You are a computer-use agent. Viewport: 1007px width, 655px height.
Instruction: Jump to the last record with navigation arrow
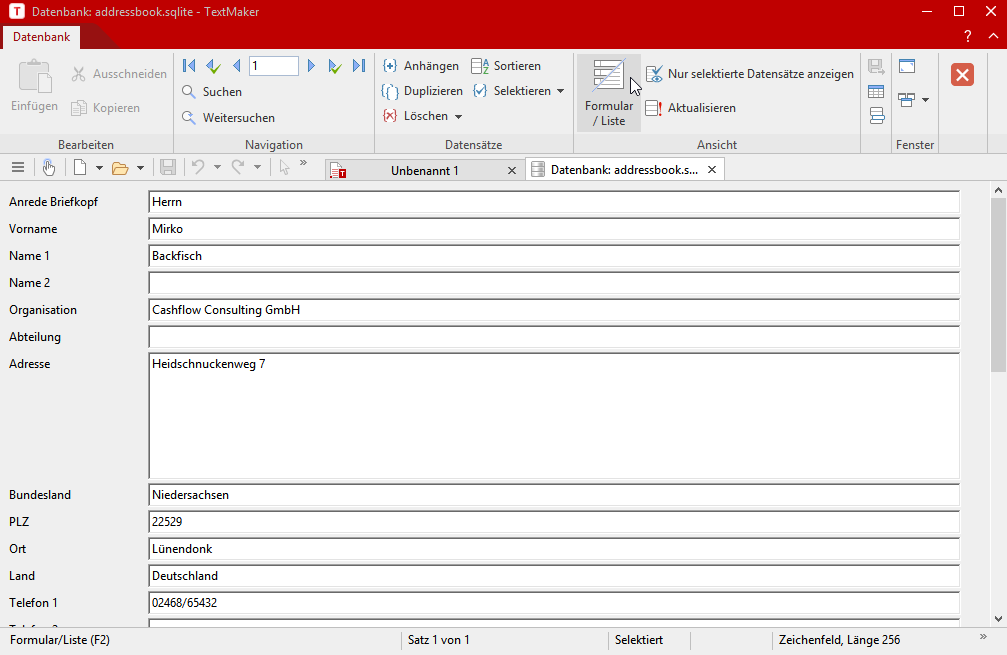click(359, 65)
